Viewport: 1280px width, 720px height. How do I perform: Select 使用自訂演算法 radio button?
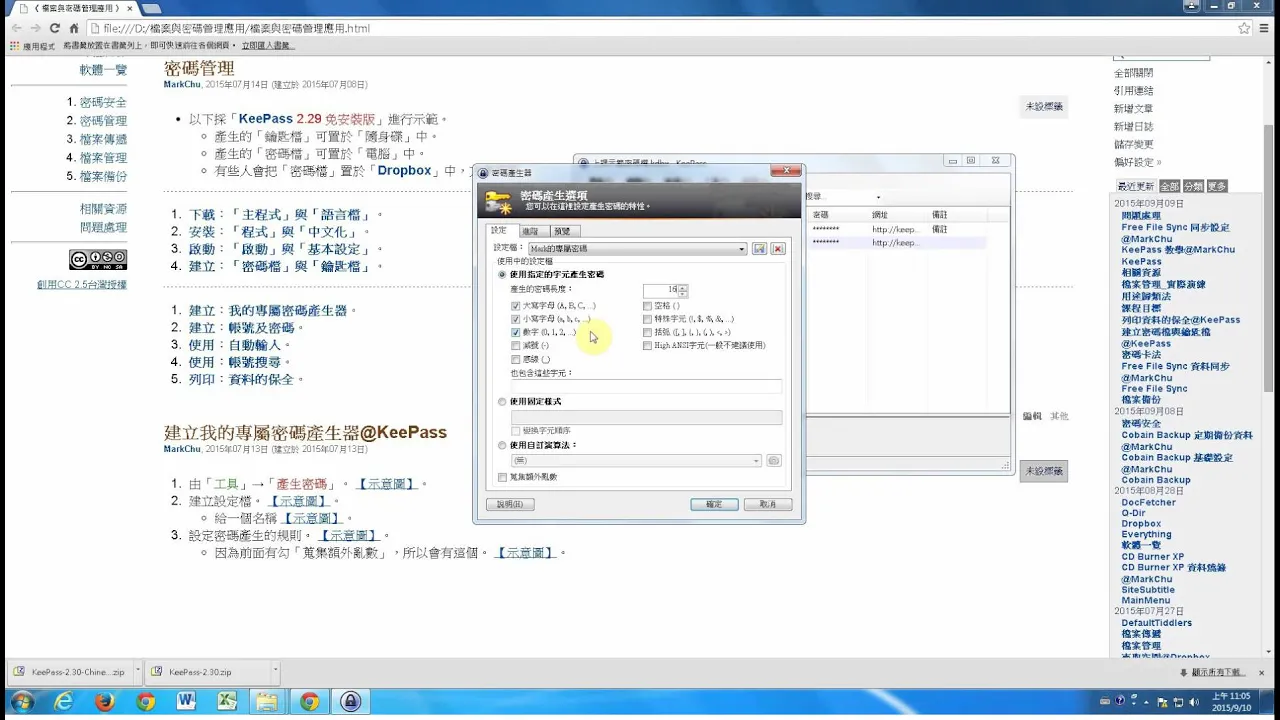click(x=503, y=445)
